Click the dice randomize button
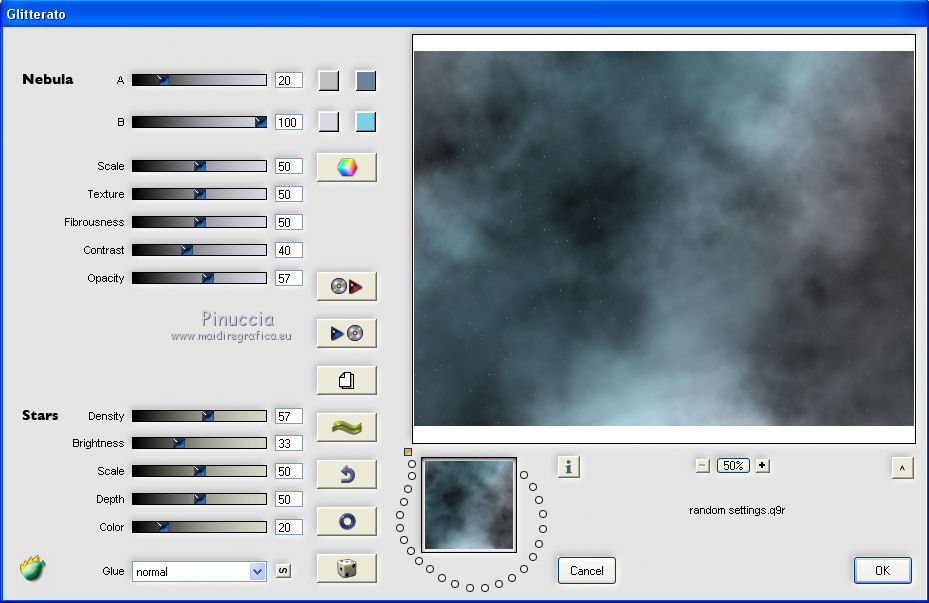 click(x=347, y=568)
